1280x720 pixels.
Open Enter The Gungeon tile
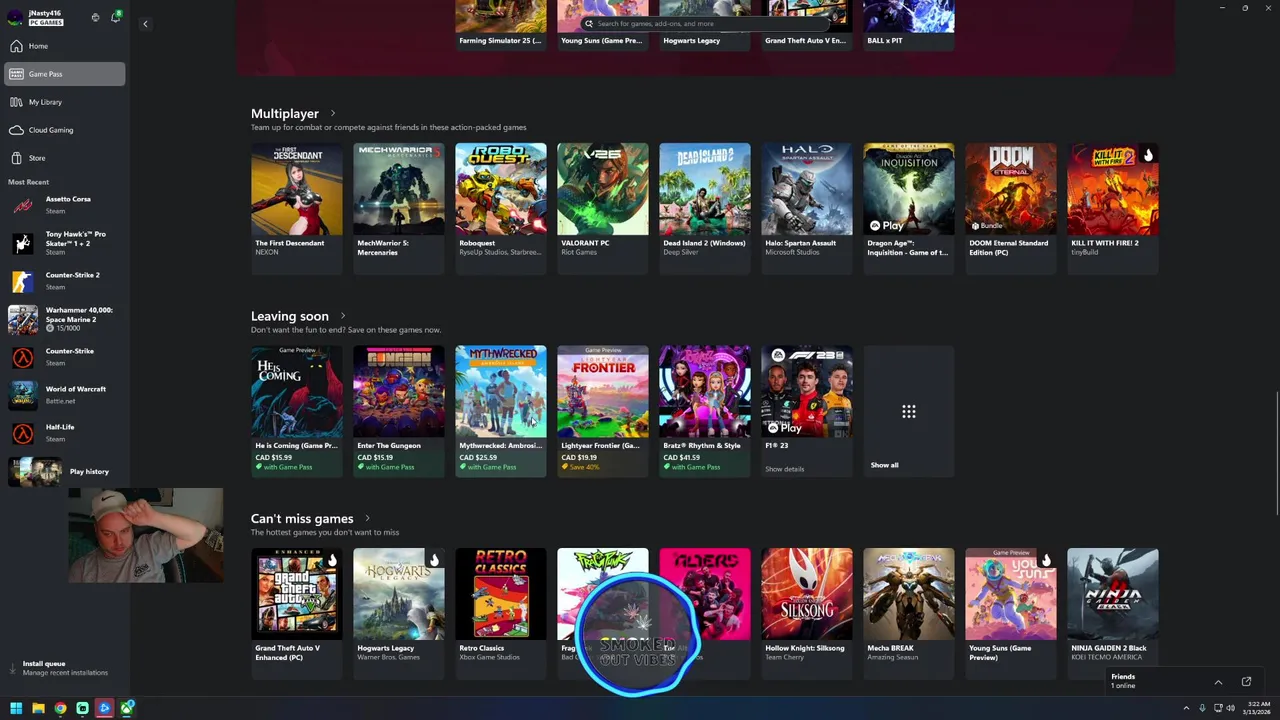click(x=398, y=411)
